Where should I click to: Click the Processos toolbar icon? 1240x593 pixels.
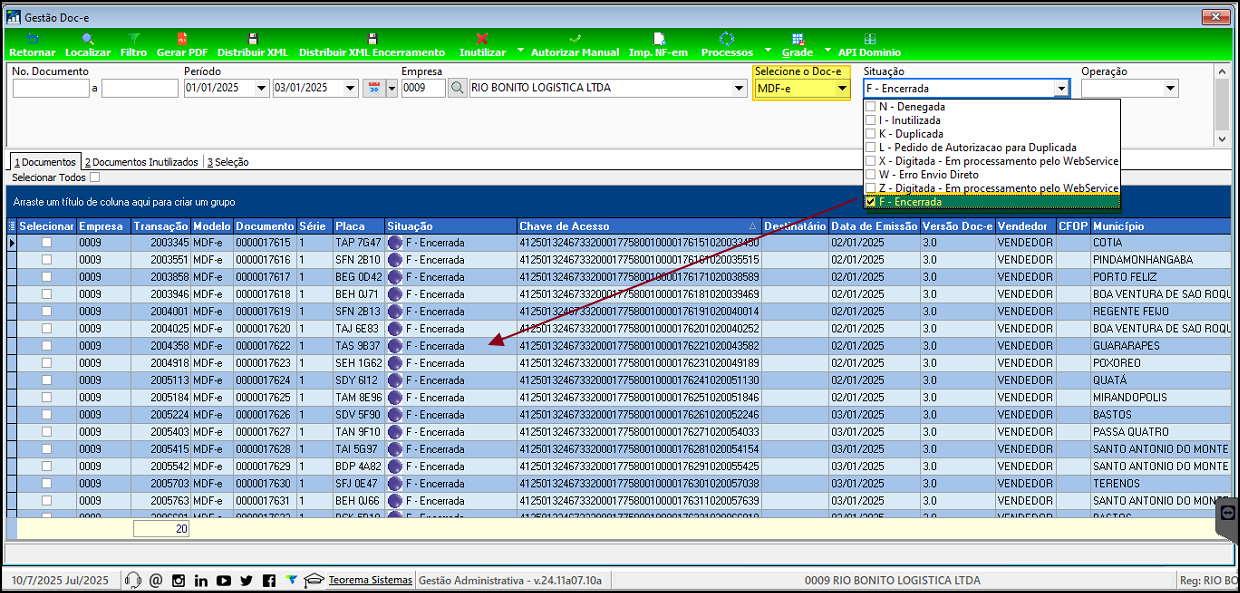point(727,38)
